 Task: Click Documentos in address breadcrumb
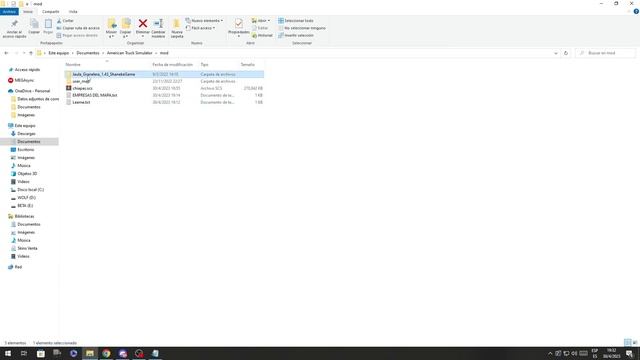(x=88, y=53)
